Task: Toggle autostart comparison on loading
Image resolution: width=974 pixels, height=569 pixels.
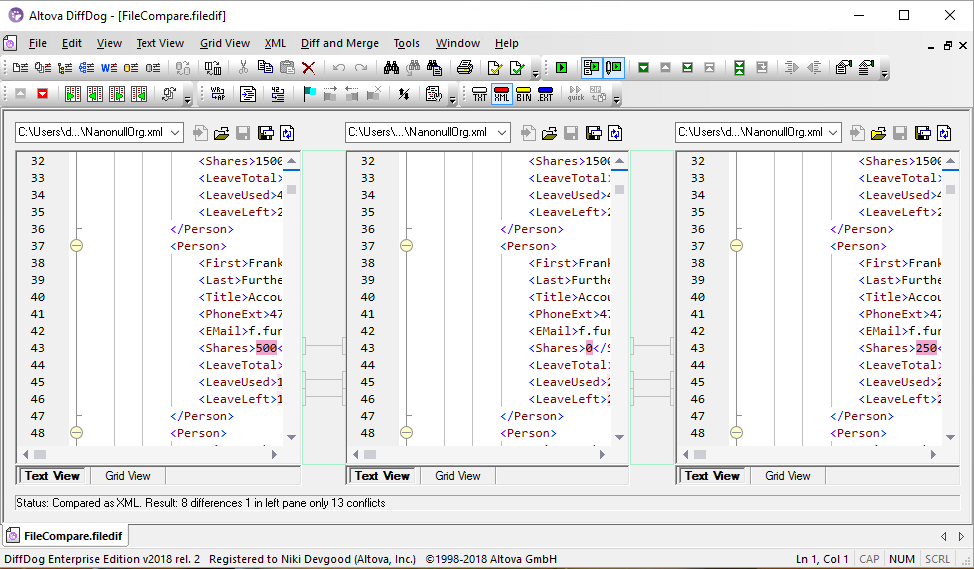Action: click(x=591, y=68)
